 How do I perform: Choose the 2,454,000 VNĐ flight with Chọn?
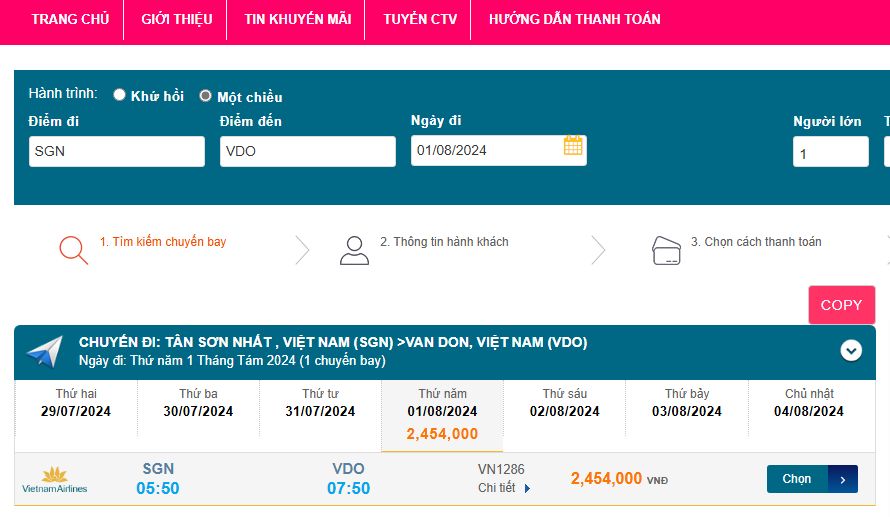pyautogui.click(x=797, y=479)
